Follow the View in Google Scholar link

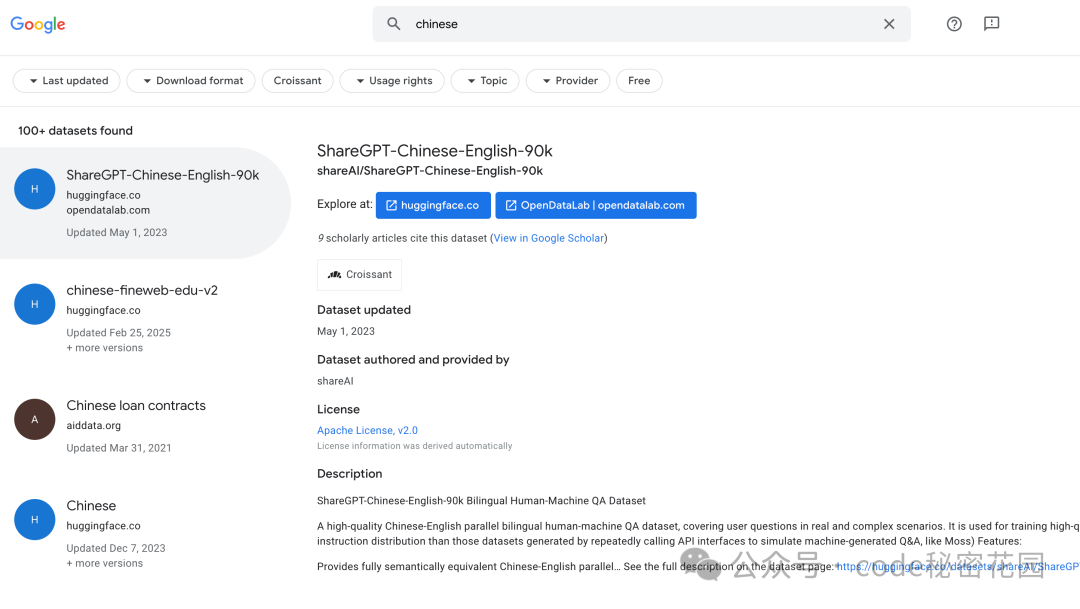[549, 238]
